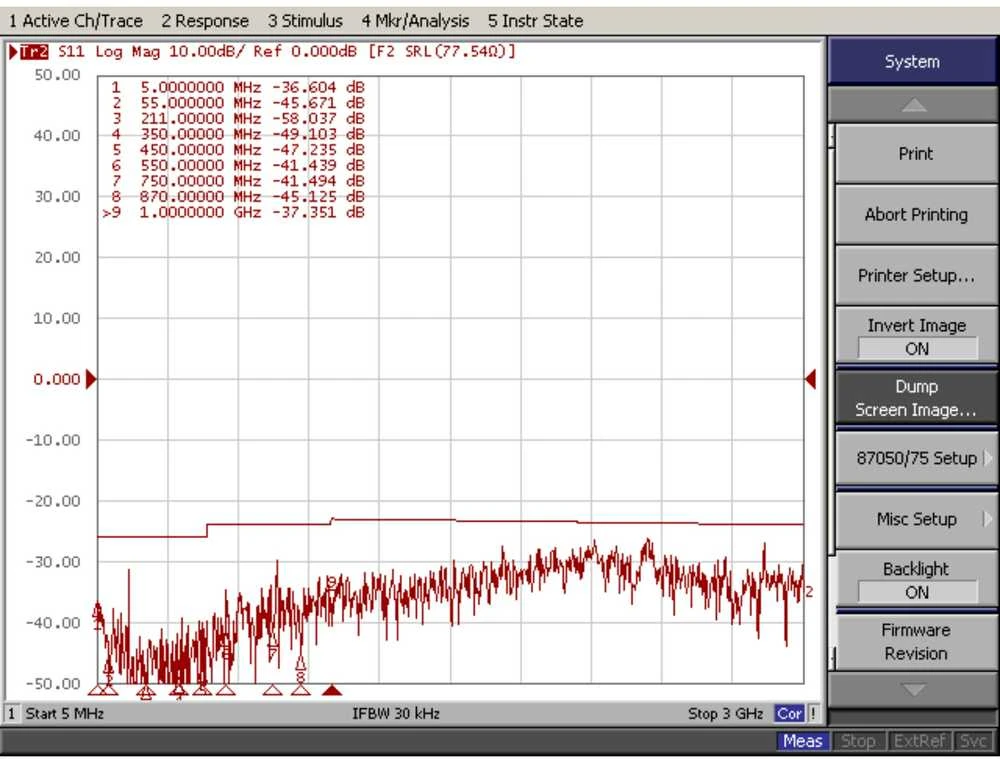The image size is (1000, 759).
Task: Open the Instr State menu
Action: coord(535,21)
